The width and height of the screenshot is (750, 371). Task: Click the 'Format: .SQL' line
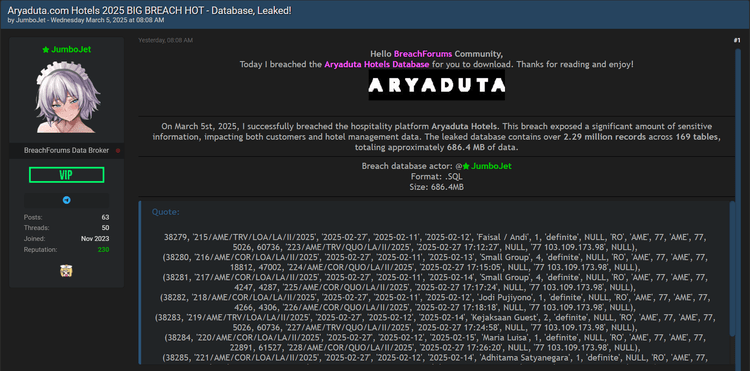click(437, 176)
